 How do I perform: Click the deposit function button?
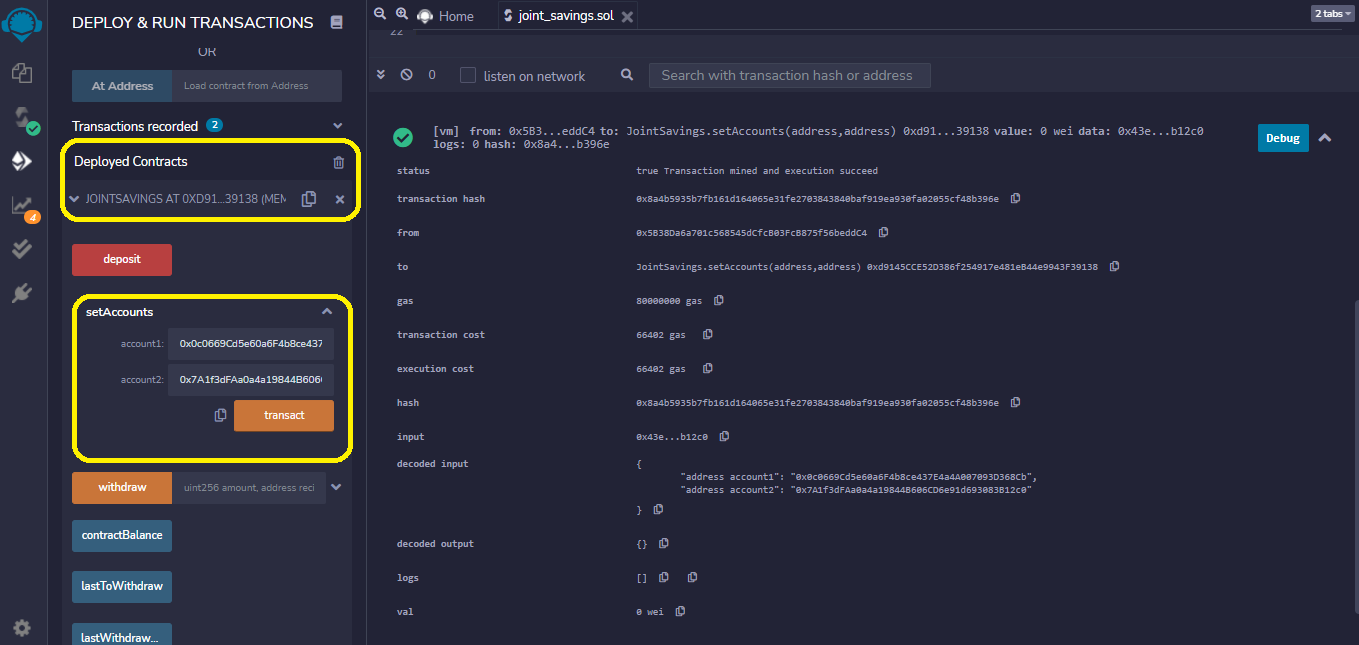122,260
